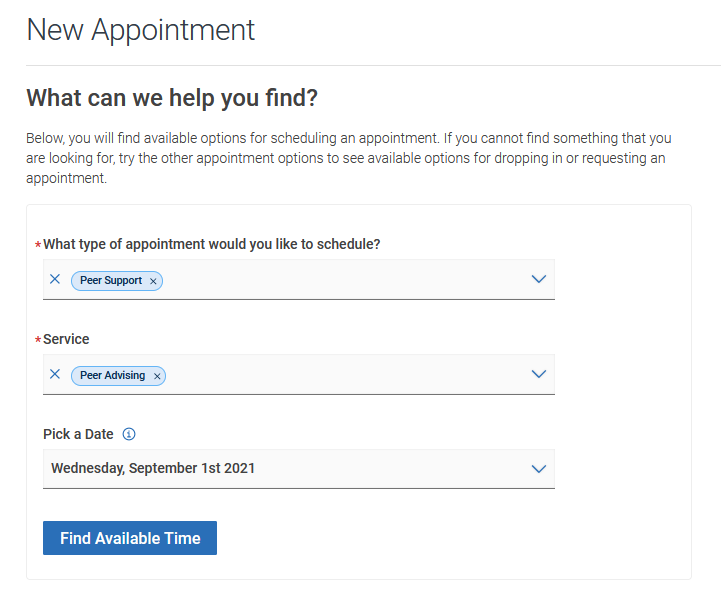Select the Peer Support tag
This screenshot has width=721, height=596.
[x=111, y=281]
